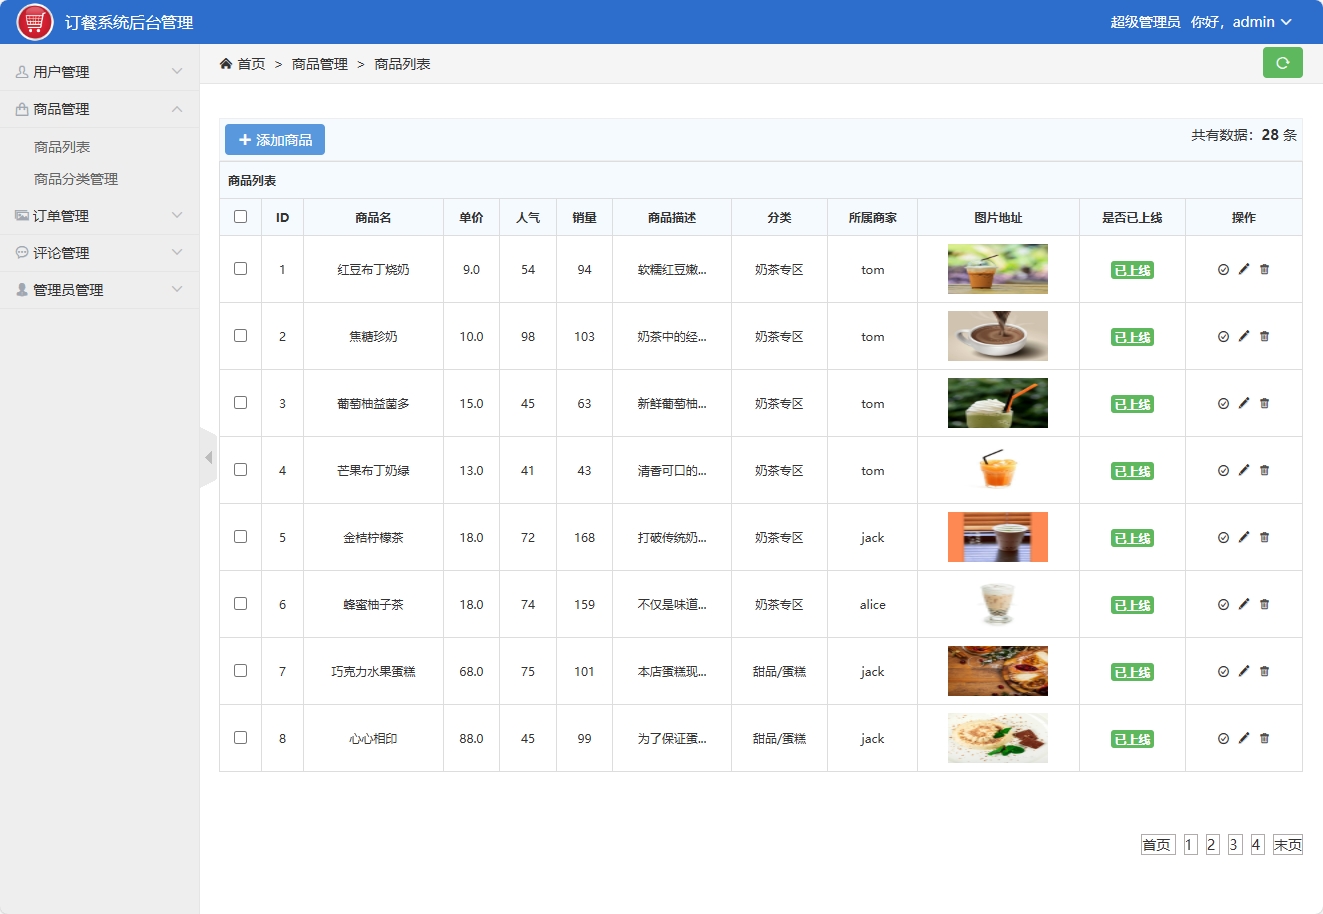The height and width of the screenshot is (914, 1323).
Task: Tick the checkbox for 芒果布丁奶绿
Action: click(x=240, y=470)
